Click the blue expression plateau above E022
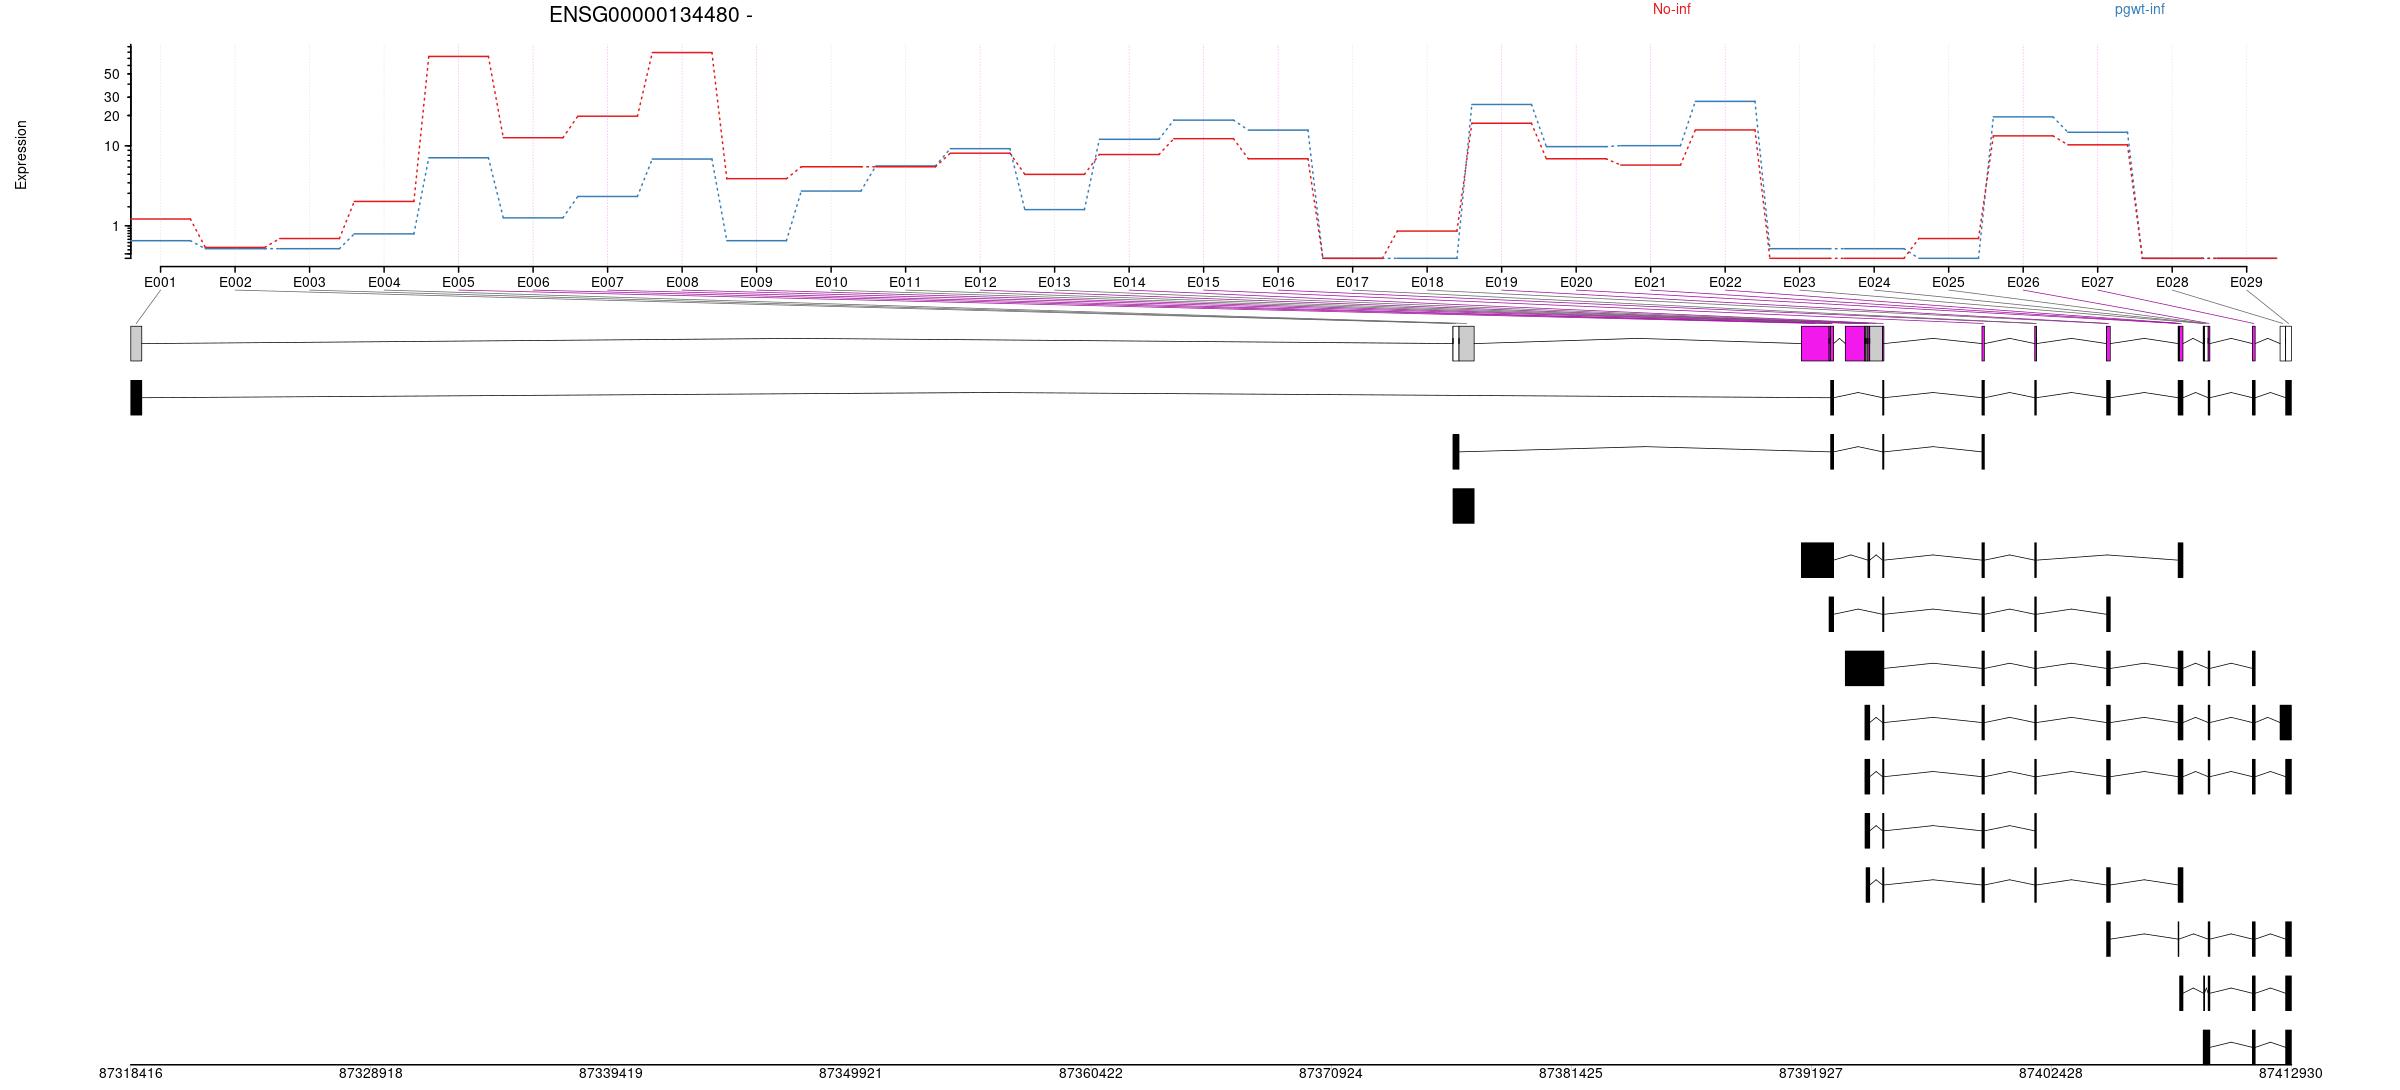Screen dimensions: 2400x1090 1725,101
